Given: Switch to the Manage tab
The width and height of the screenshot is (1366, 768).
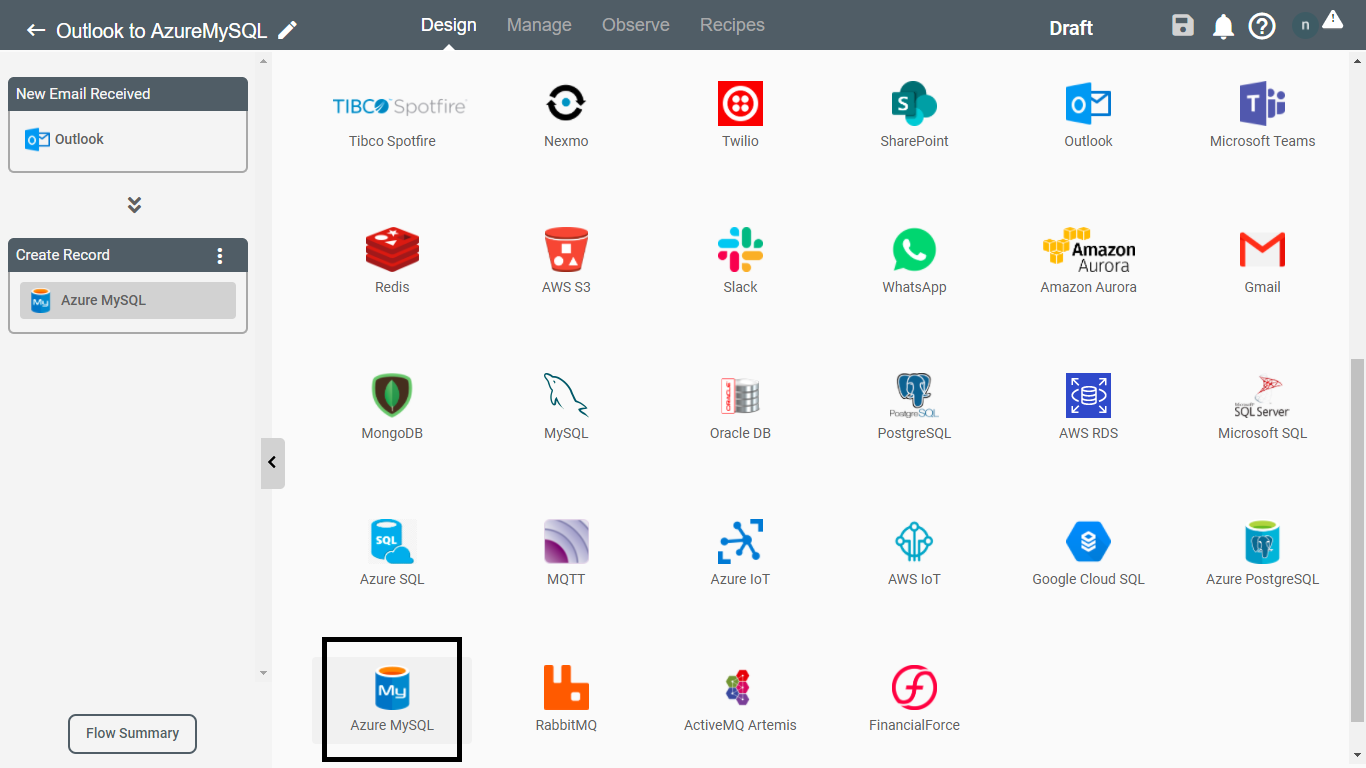Looking at the screenshot, I should tap(539, 25).
